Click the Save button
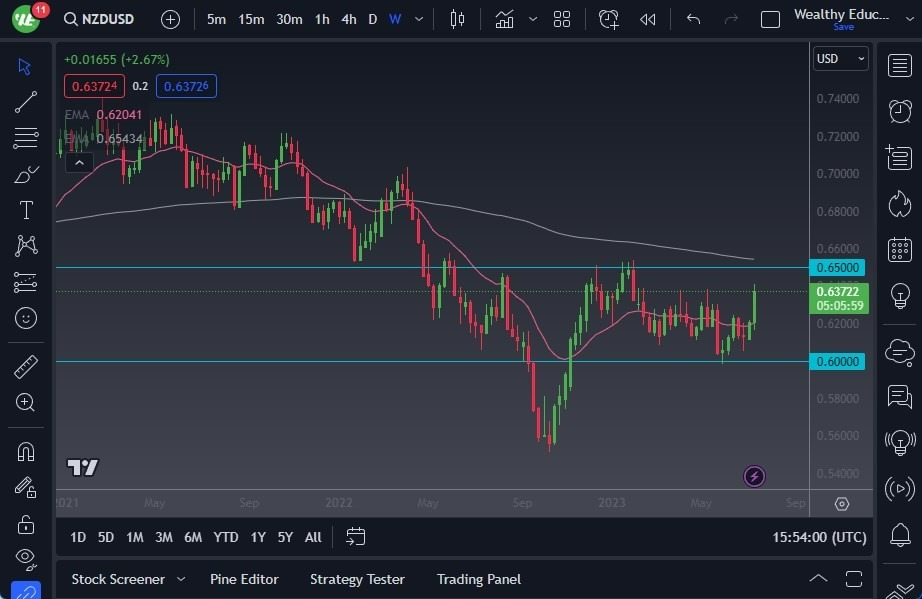The image size is (922, 599). [843, 27]
